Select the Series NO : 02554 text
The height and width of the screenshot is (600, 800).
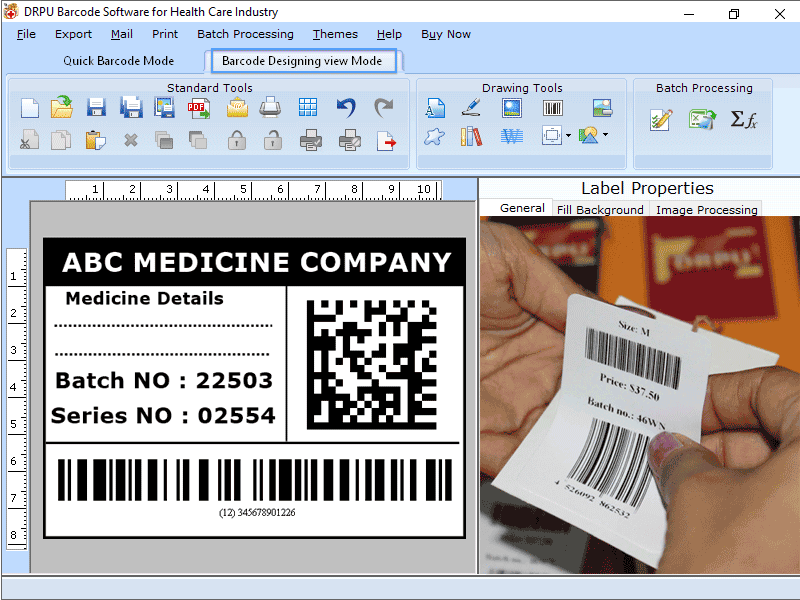(x=163, y=415)
